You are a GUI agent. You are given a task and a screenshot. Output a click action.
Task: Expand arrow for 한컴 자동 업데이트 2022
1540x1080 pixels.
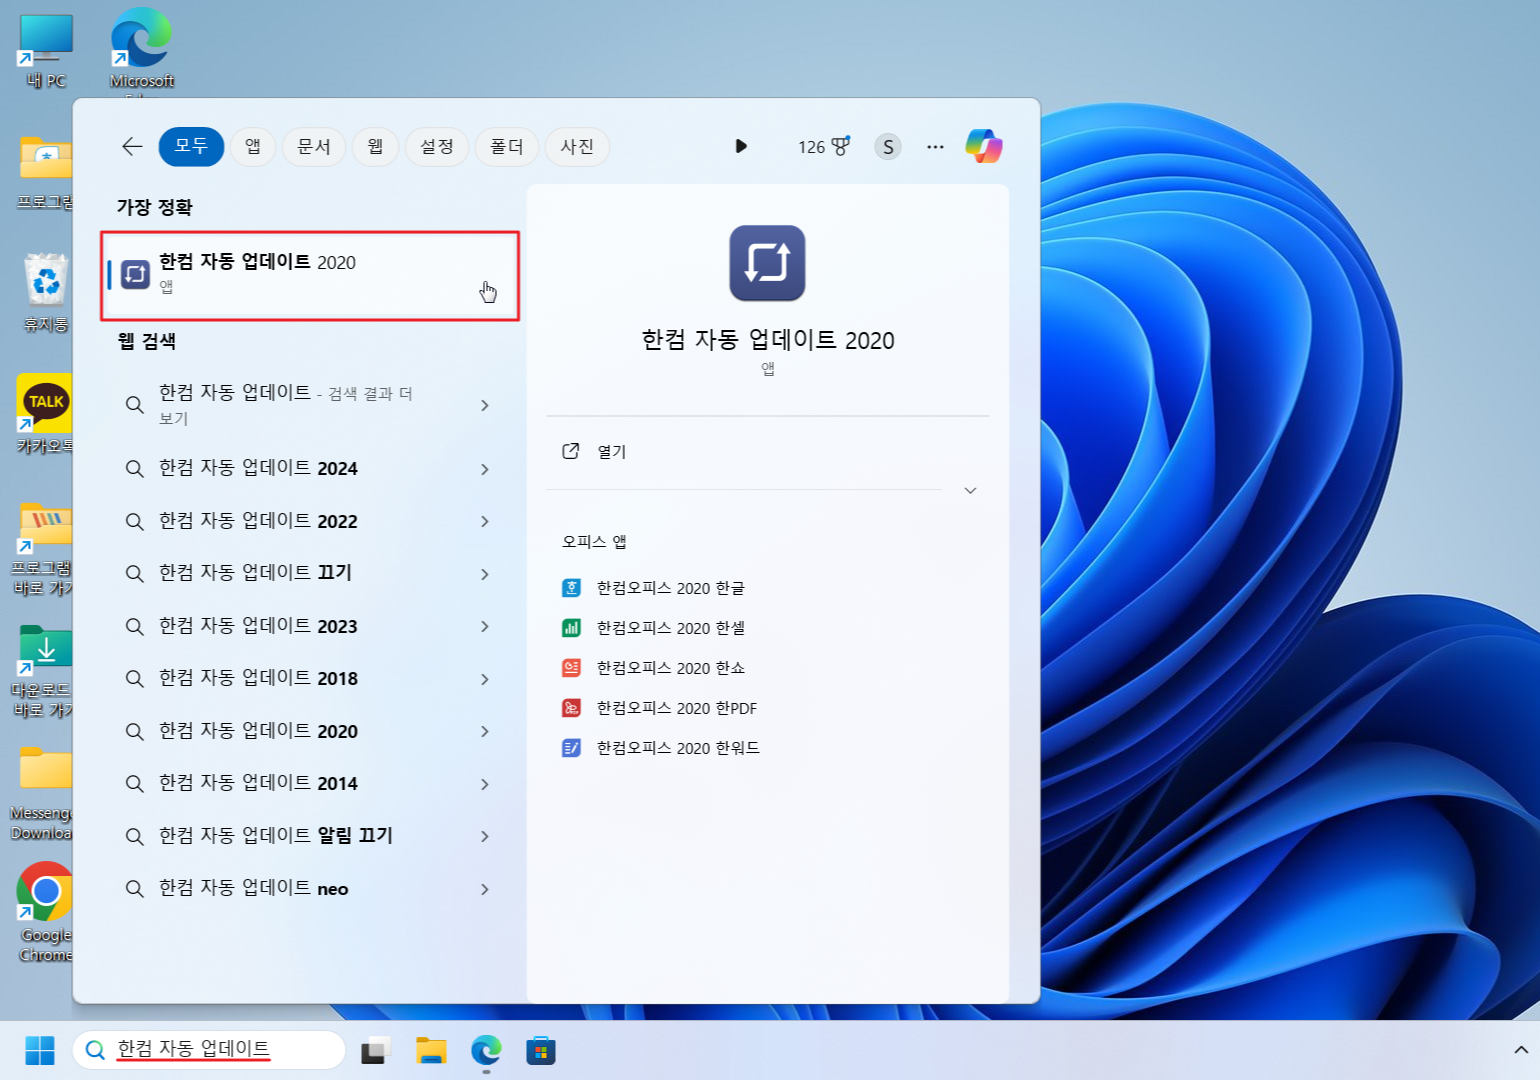[485, 521]
